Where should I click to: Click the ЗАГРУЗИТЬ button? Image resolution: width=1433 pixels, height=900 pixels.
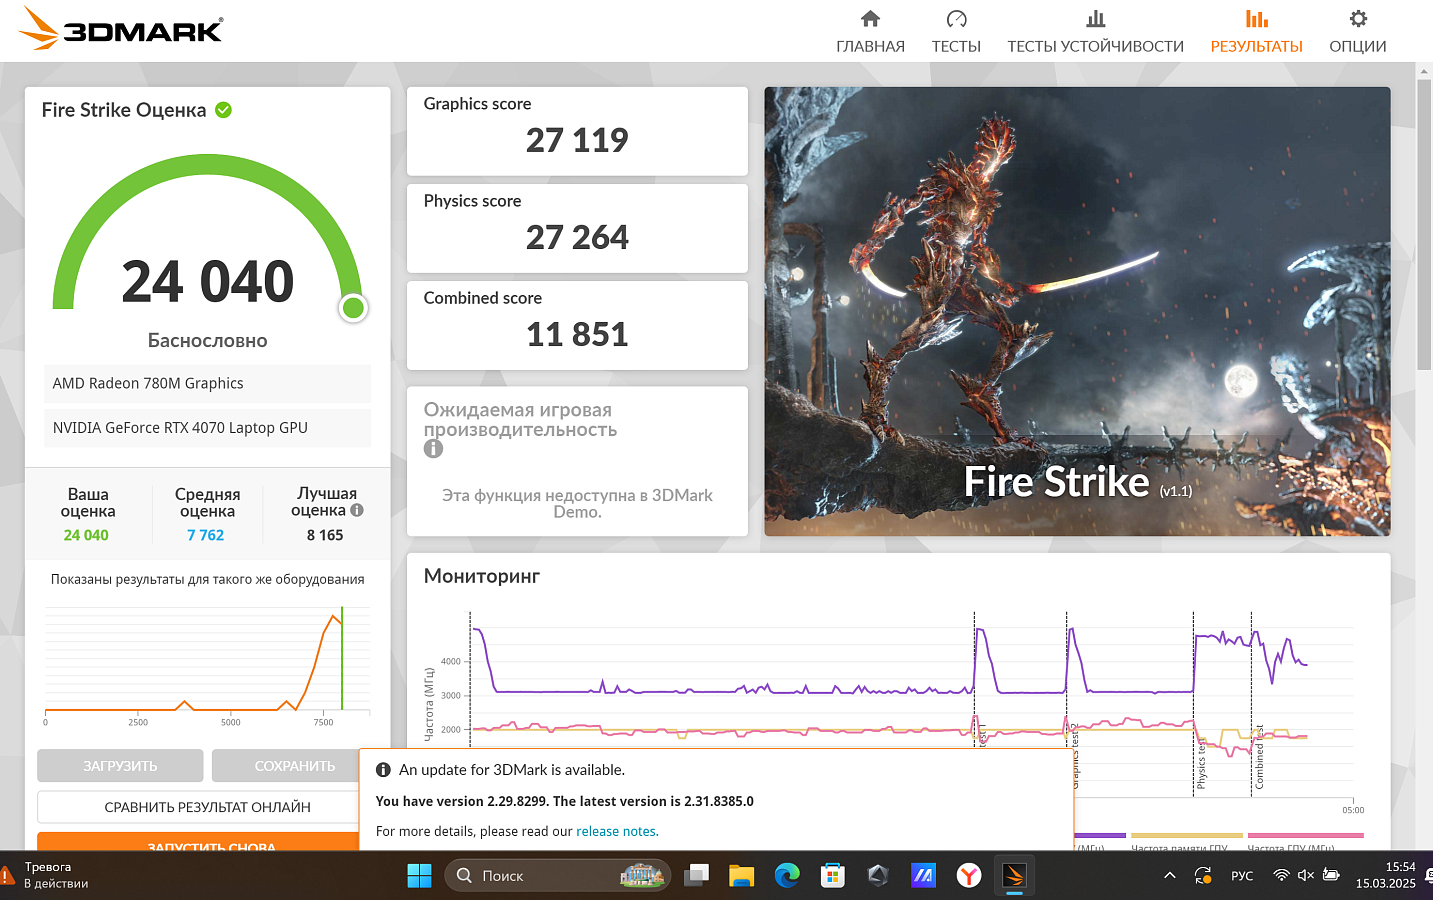(120, 766)
